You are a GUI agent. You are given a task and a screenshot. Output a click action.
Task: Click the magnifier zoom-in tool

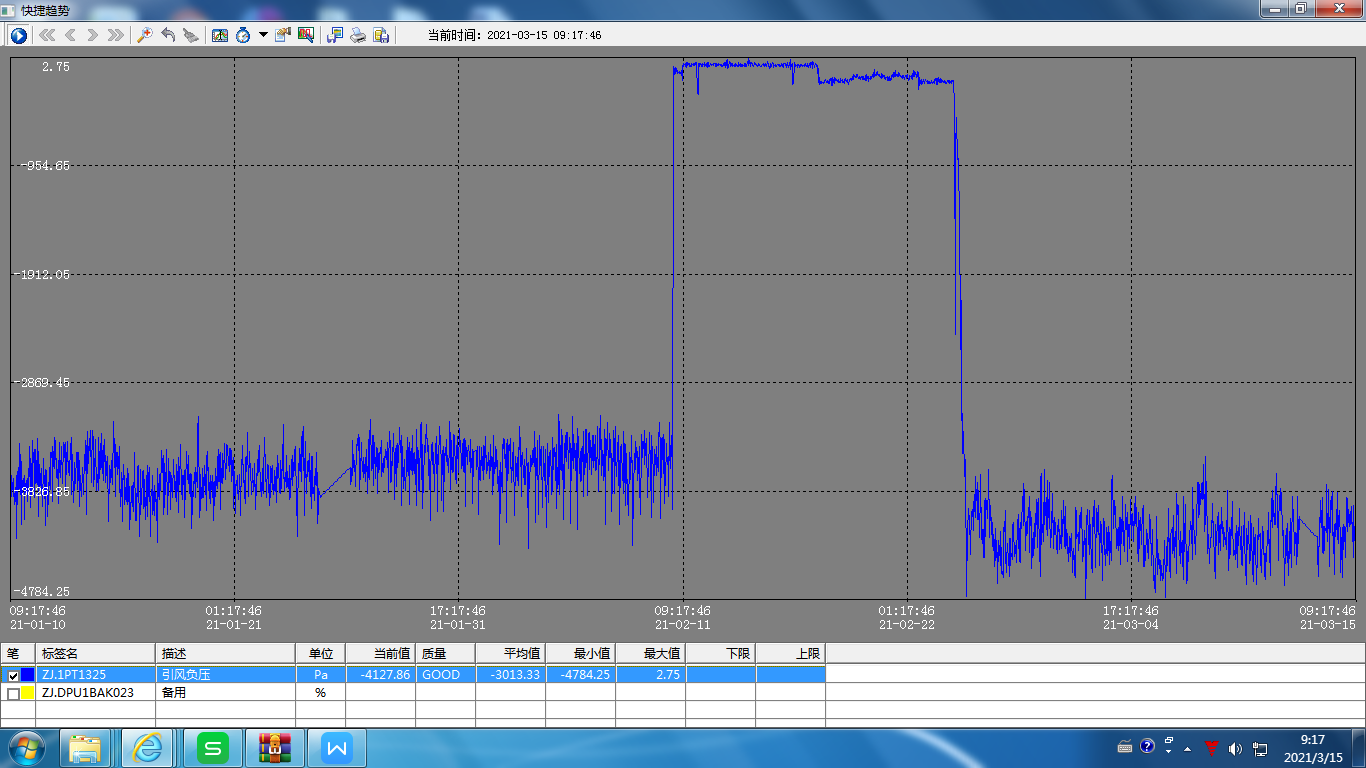click(145, 35)
